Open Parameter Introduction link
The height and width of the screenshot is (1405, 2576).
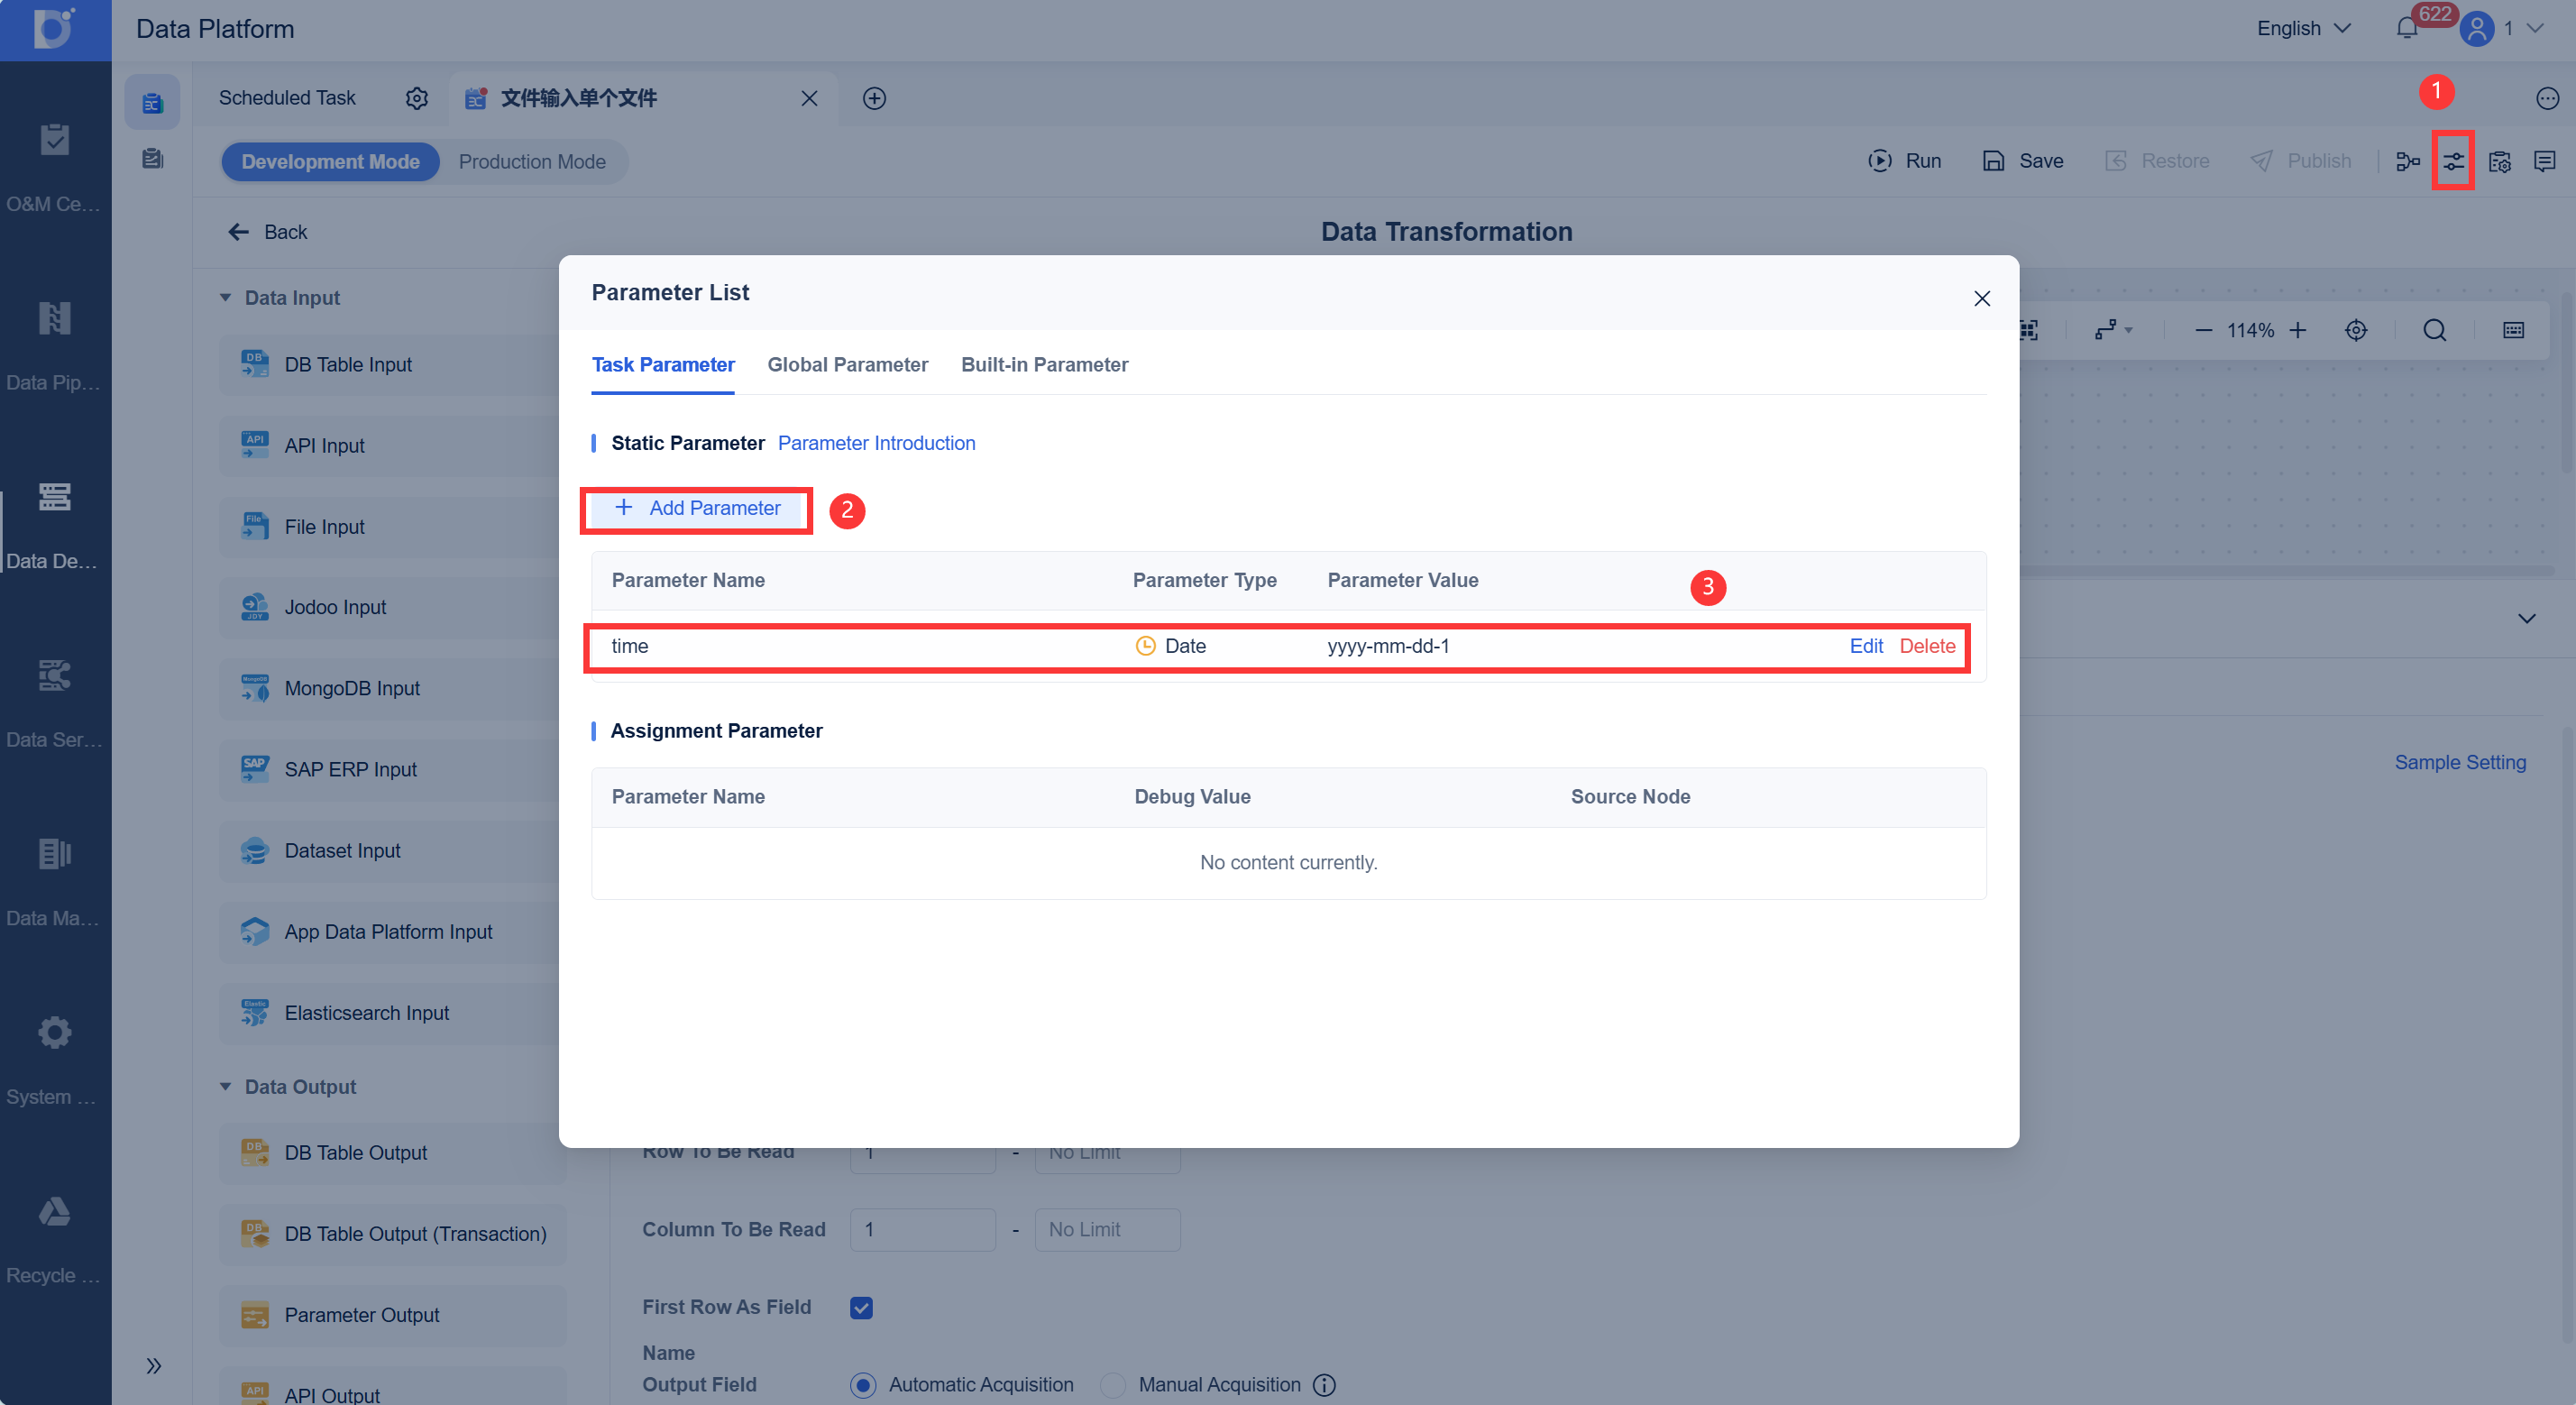876,442
